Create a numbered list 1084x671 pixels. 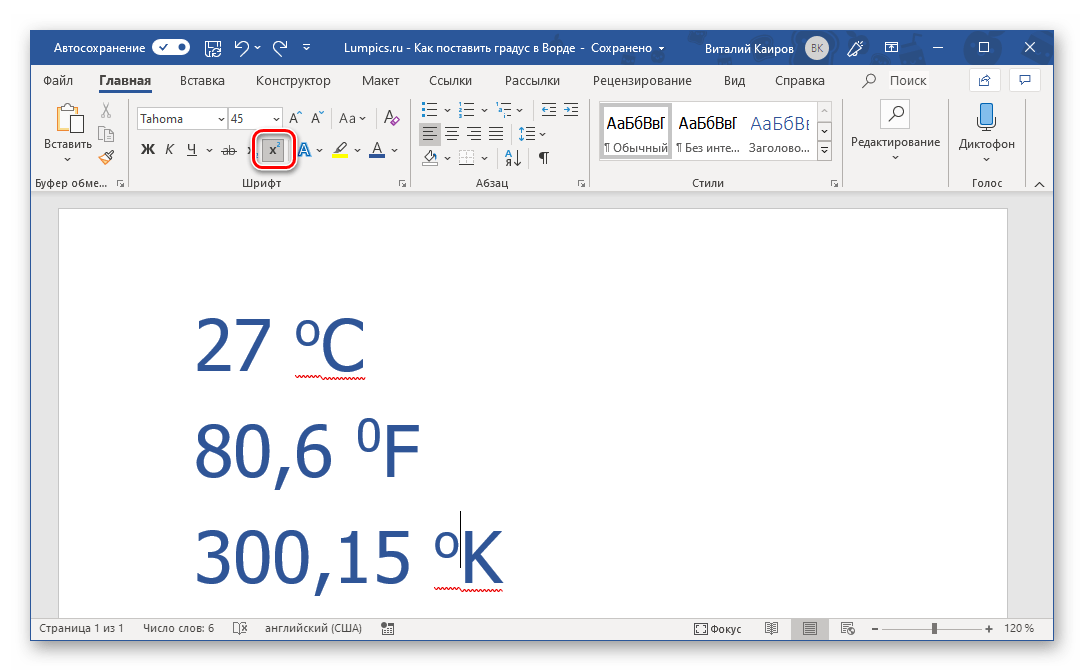click(467, 110)
